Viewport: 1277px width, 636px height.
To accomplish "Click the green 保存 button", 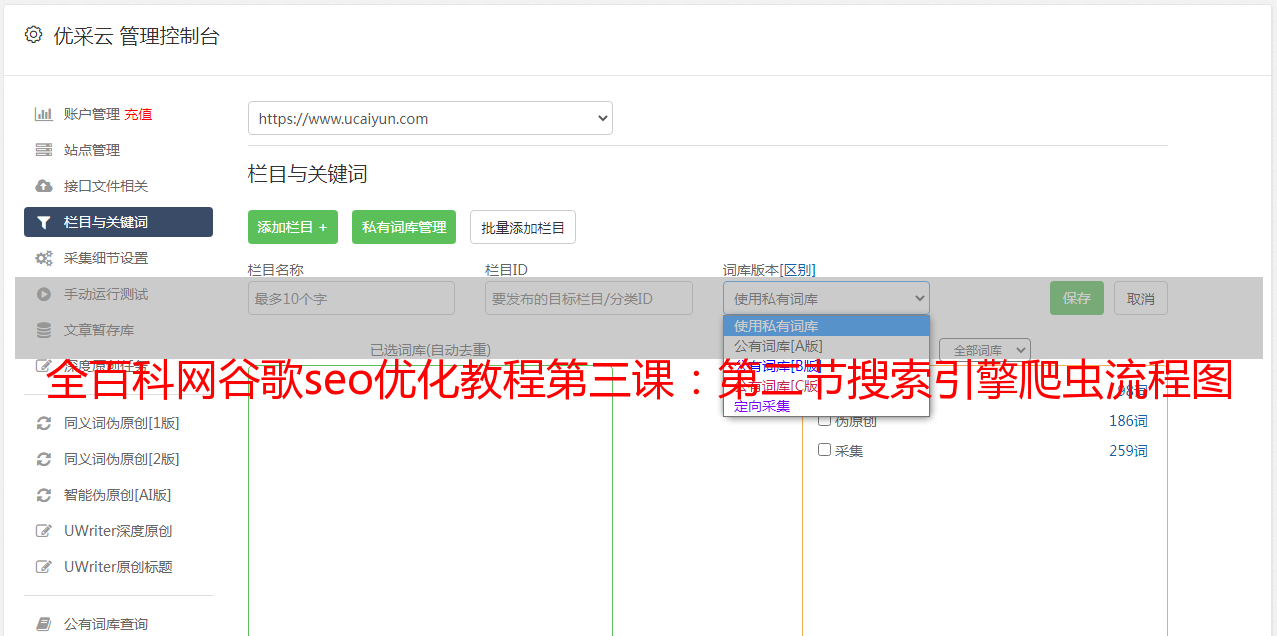I will click(1077, 298).
